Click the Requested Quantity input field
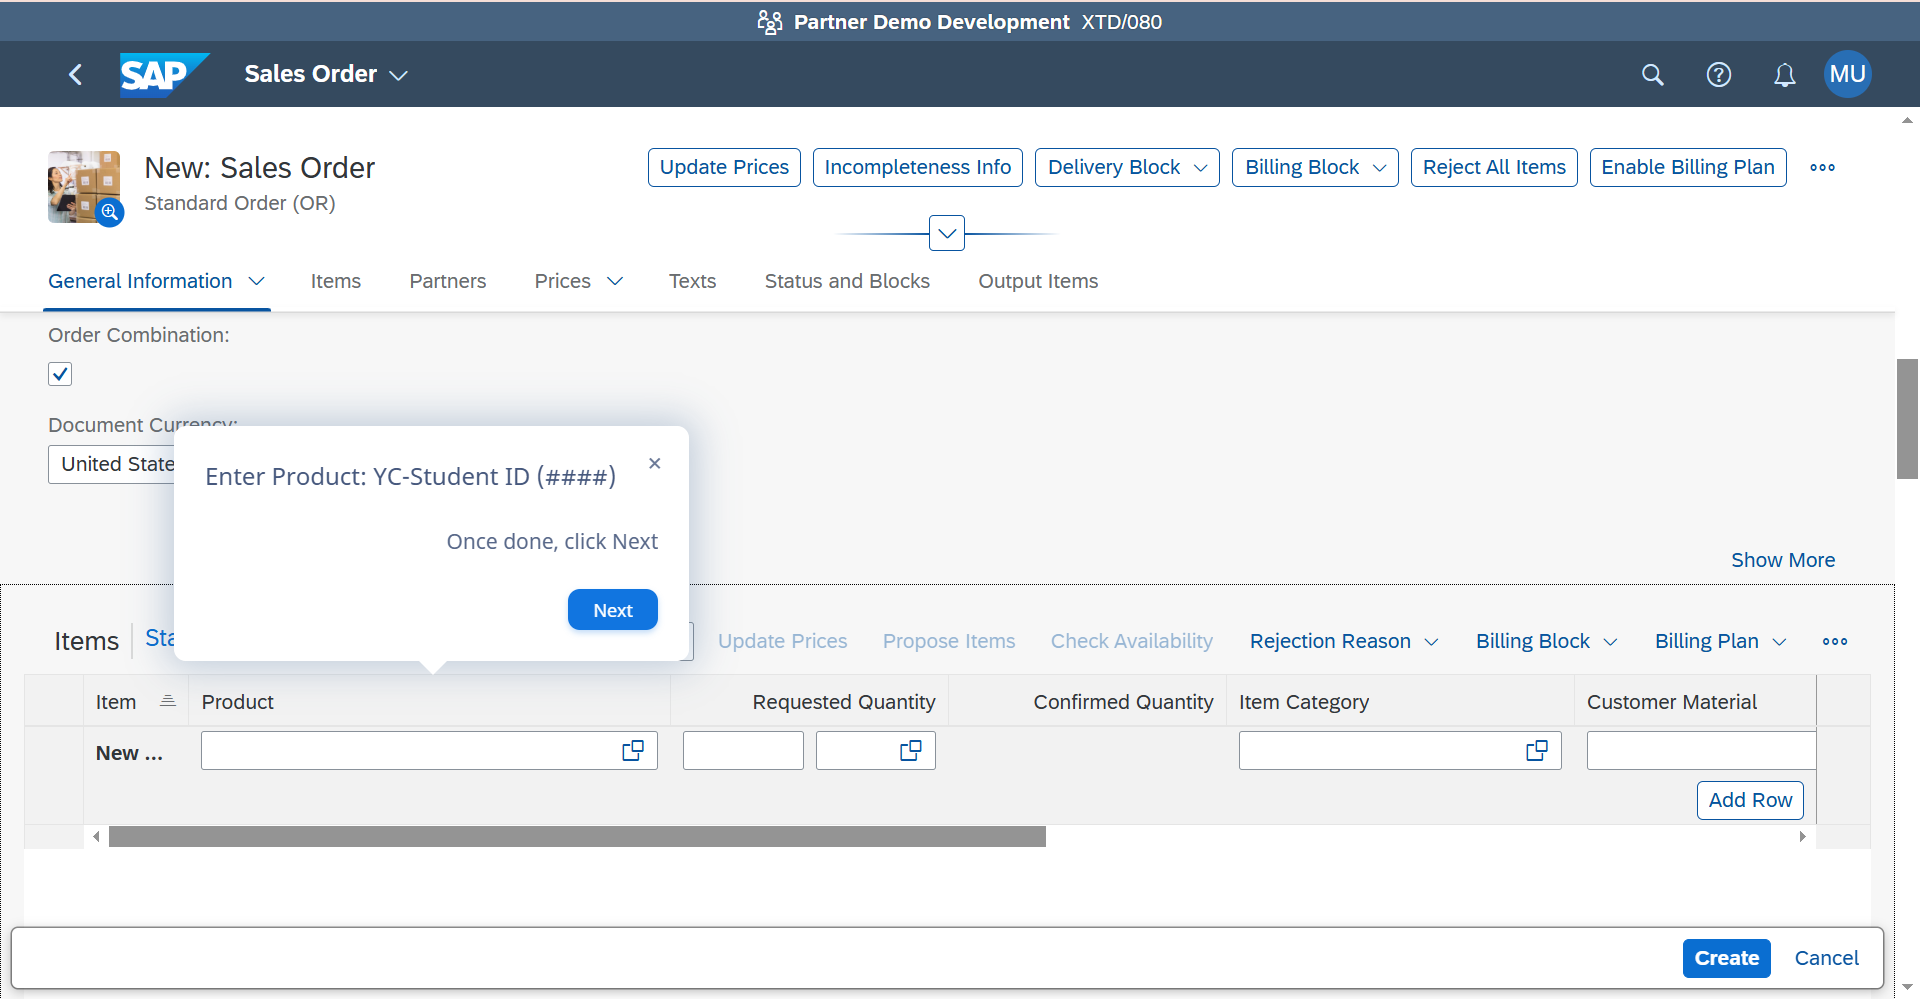The width and height of the screenshot is (1920, 999). 743,750
